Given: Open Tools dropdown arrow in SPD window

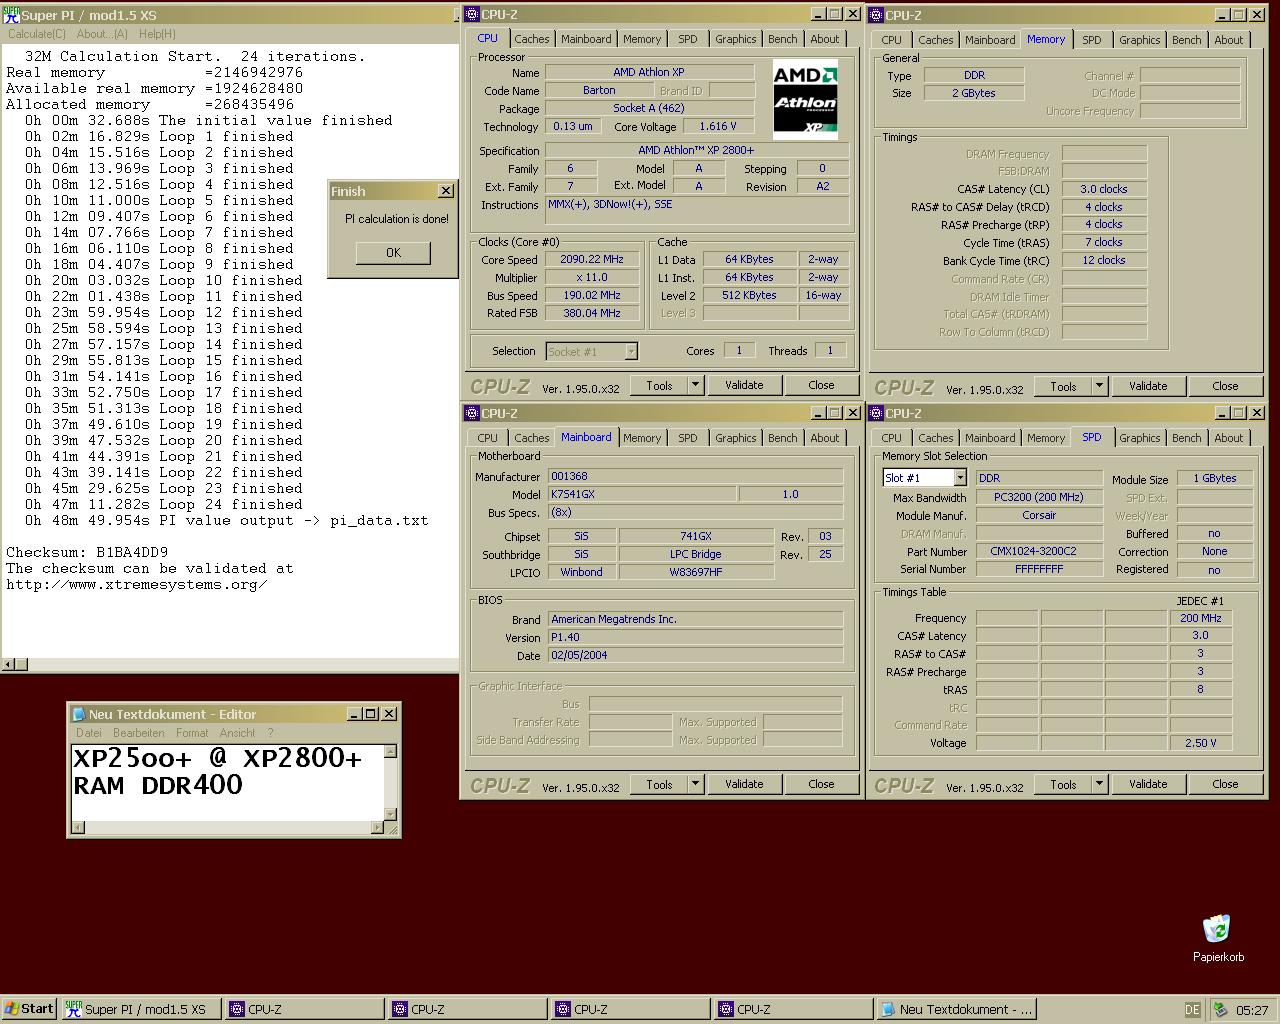Looking at the screenshot, I should pyautogui.click(x=1099, y=784).
